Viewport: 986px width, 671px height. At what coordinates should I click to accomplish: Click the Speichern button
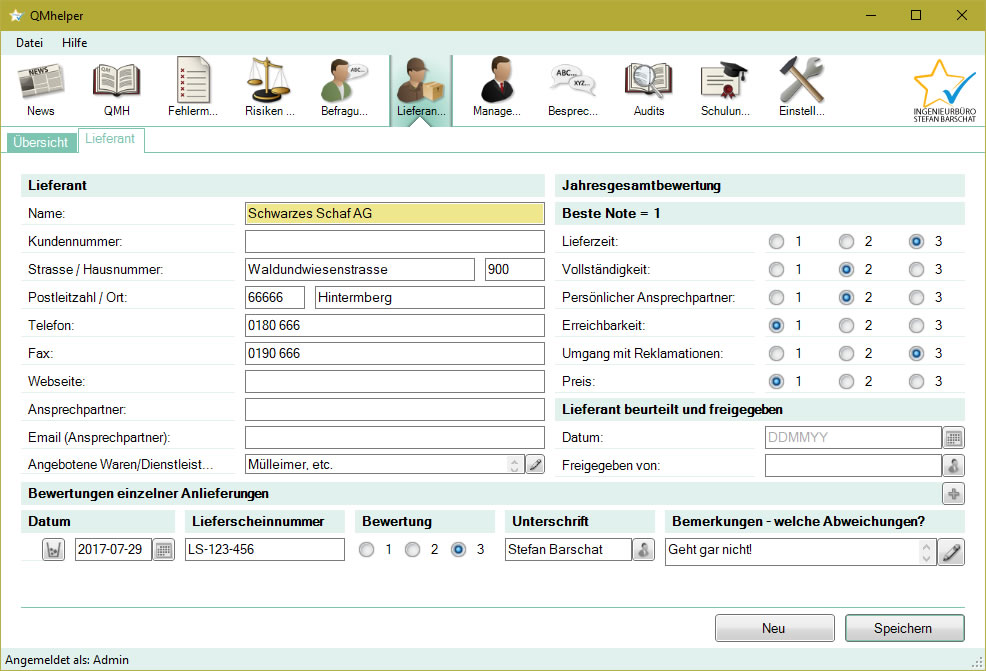(904, 628)
